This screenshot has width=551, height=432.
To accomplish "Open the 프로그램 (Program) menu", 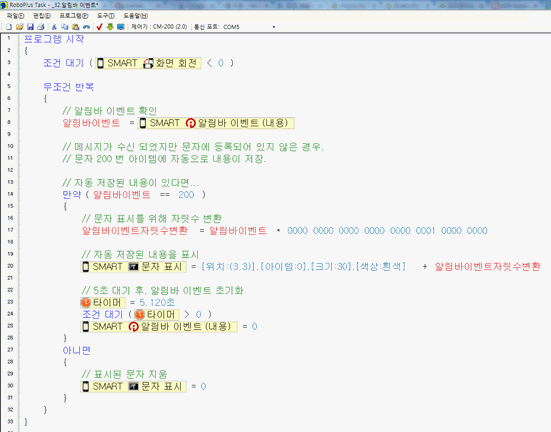I will coord(73,16).
